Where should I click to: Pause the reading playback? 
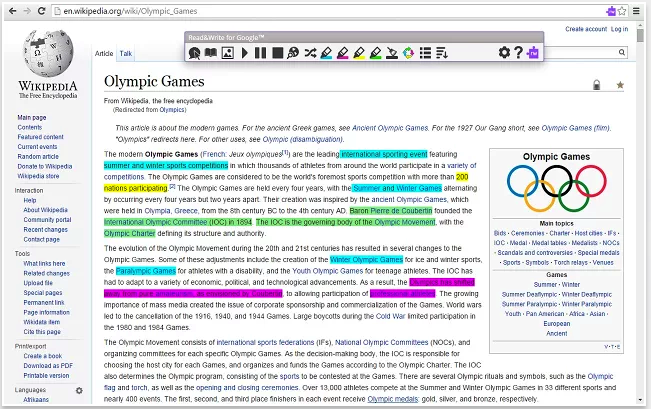click(x=260, y=53)
